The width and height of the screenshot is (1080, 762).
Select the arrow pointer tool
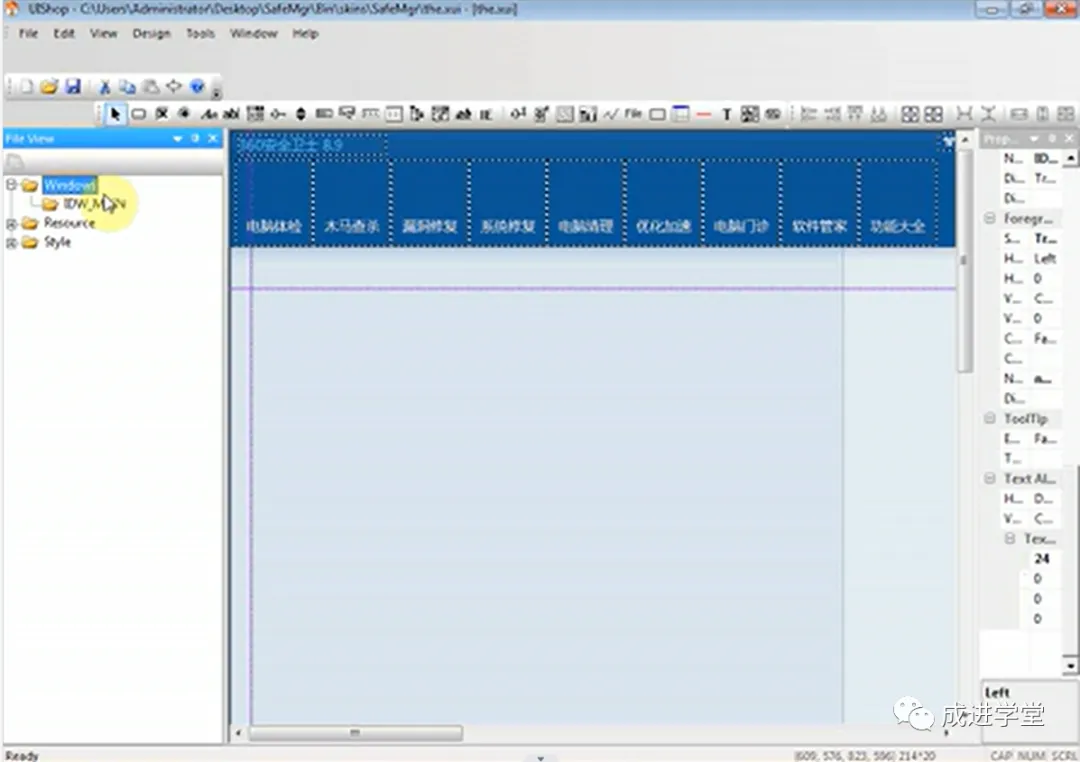[115, 114]
